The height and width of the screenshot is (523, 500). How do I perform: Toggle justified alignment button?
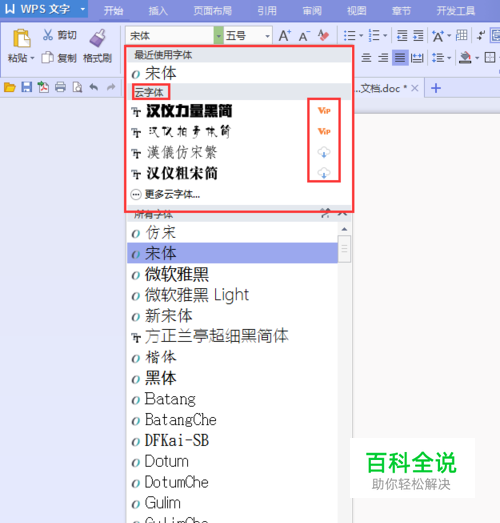pos(400,58)
